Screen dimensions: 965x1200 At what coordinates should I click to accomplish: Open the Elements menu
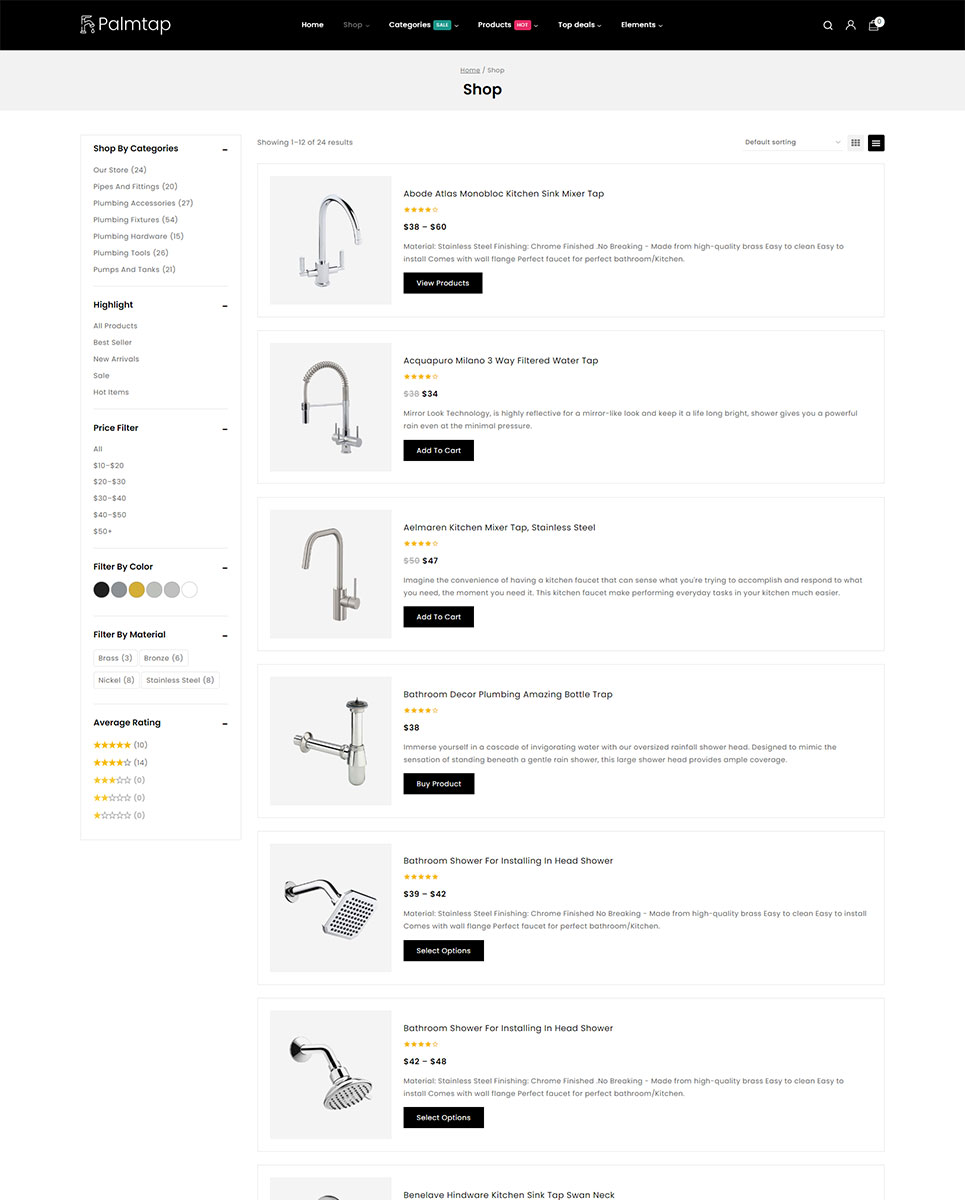click(x=642, y=25)
